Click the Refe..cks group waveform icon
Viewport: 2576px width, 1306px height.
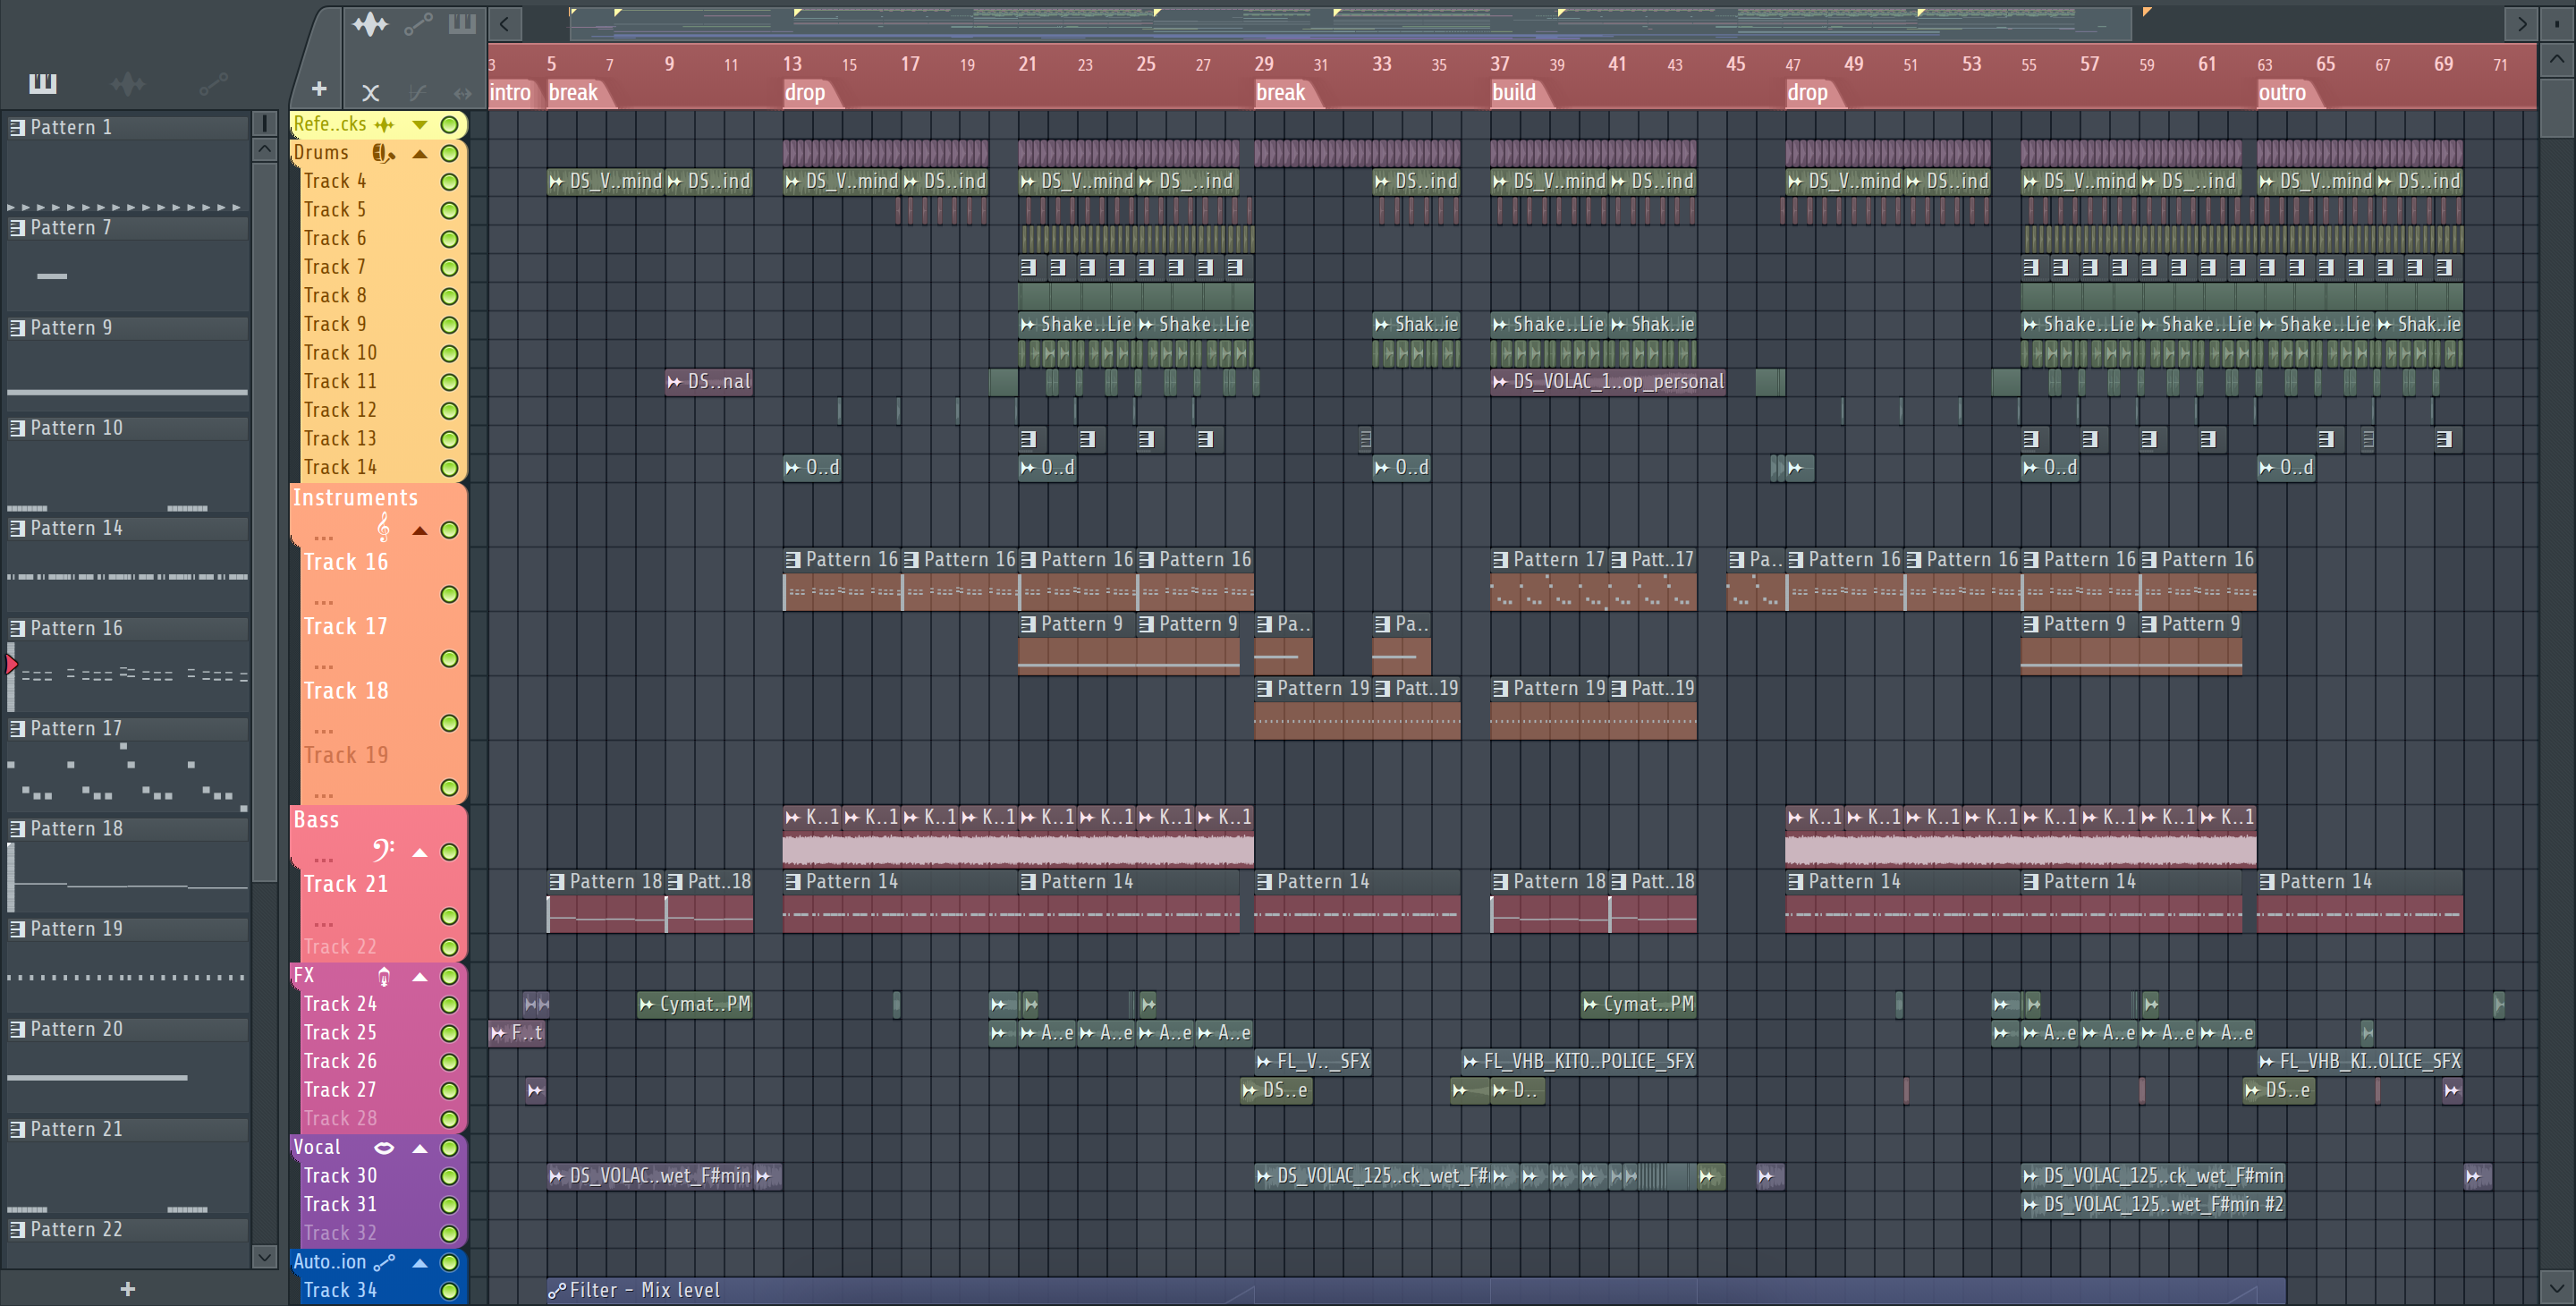[384, 125]
